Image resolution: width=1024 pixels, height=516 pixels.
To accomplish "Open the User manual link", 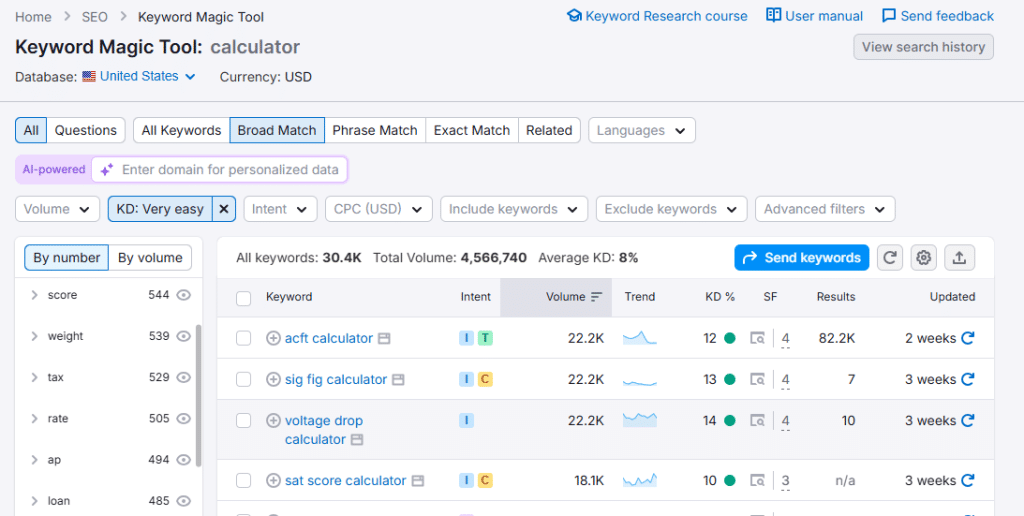I will pyautogui.click(x=814, y=16).
